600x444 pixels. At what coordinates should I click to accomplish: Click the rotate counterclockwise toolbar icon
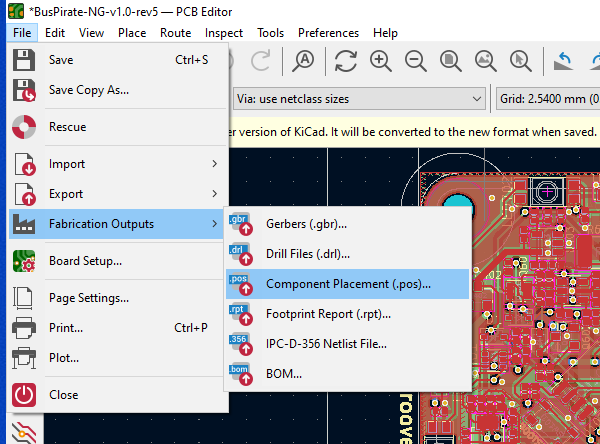[563, 61]
